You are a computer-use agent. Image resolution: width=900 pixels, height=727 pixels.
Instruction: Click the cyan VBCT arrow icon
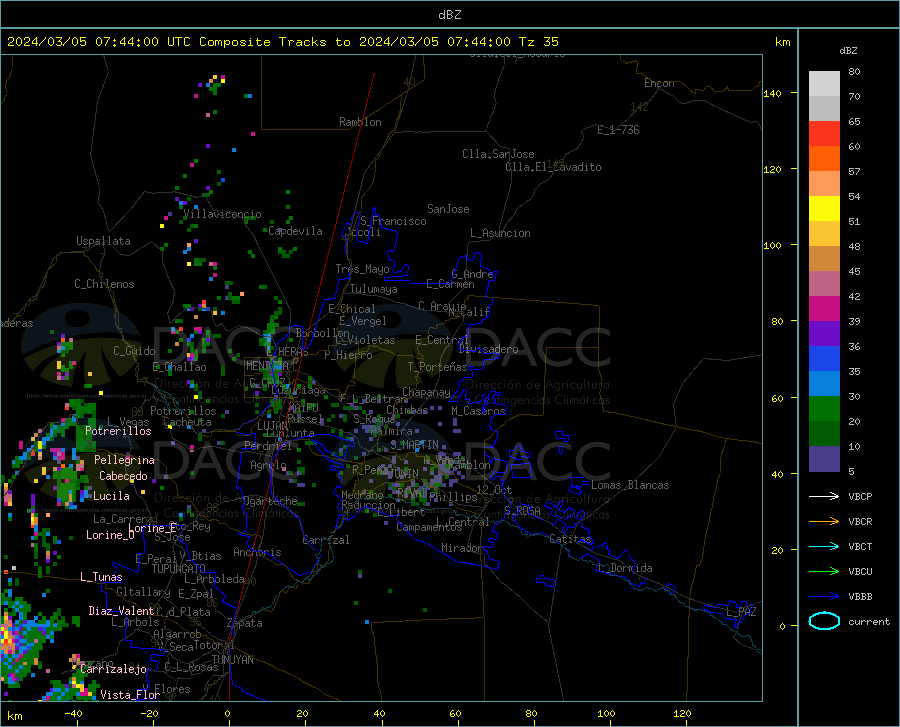click(824, 546)
